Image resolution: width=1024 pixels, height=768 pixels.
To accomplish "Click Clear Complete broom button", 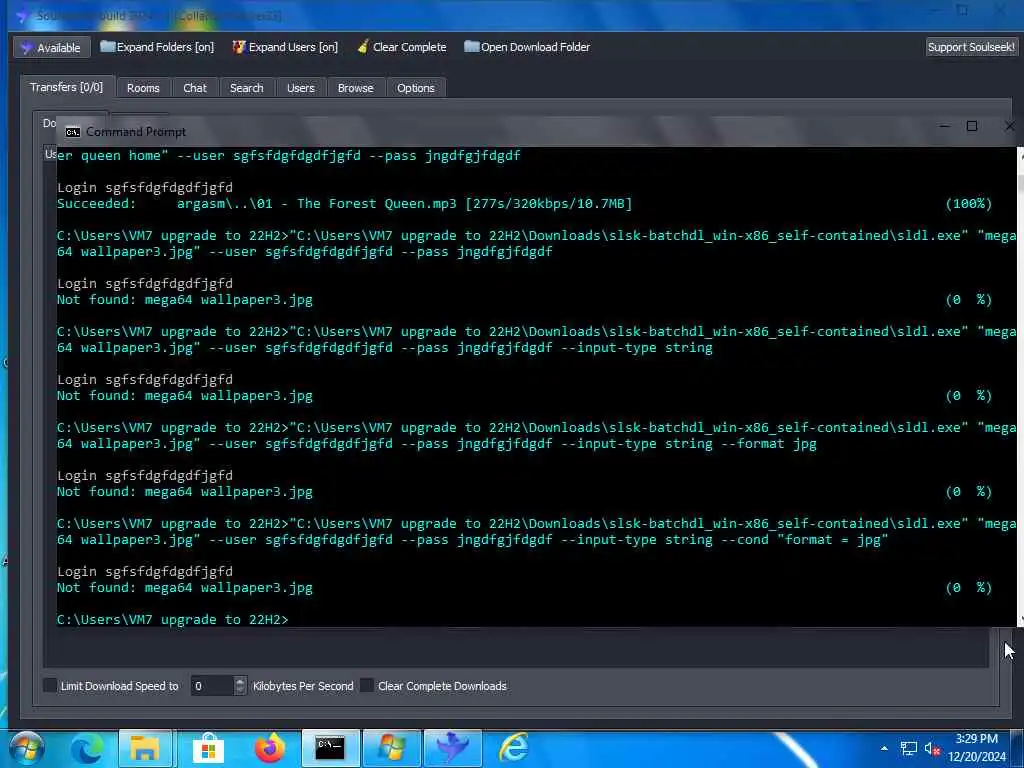I will [x=402, y=47].
